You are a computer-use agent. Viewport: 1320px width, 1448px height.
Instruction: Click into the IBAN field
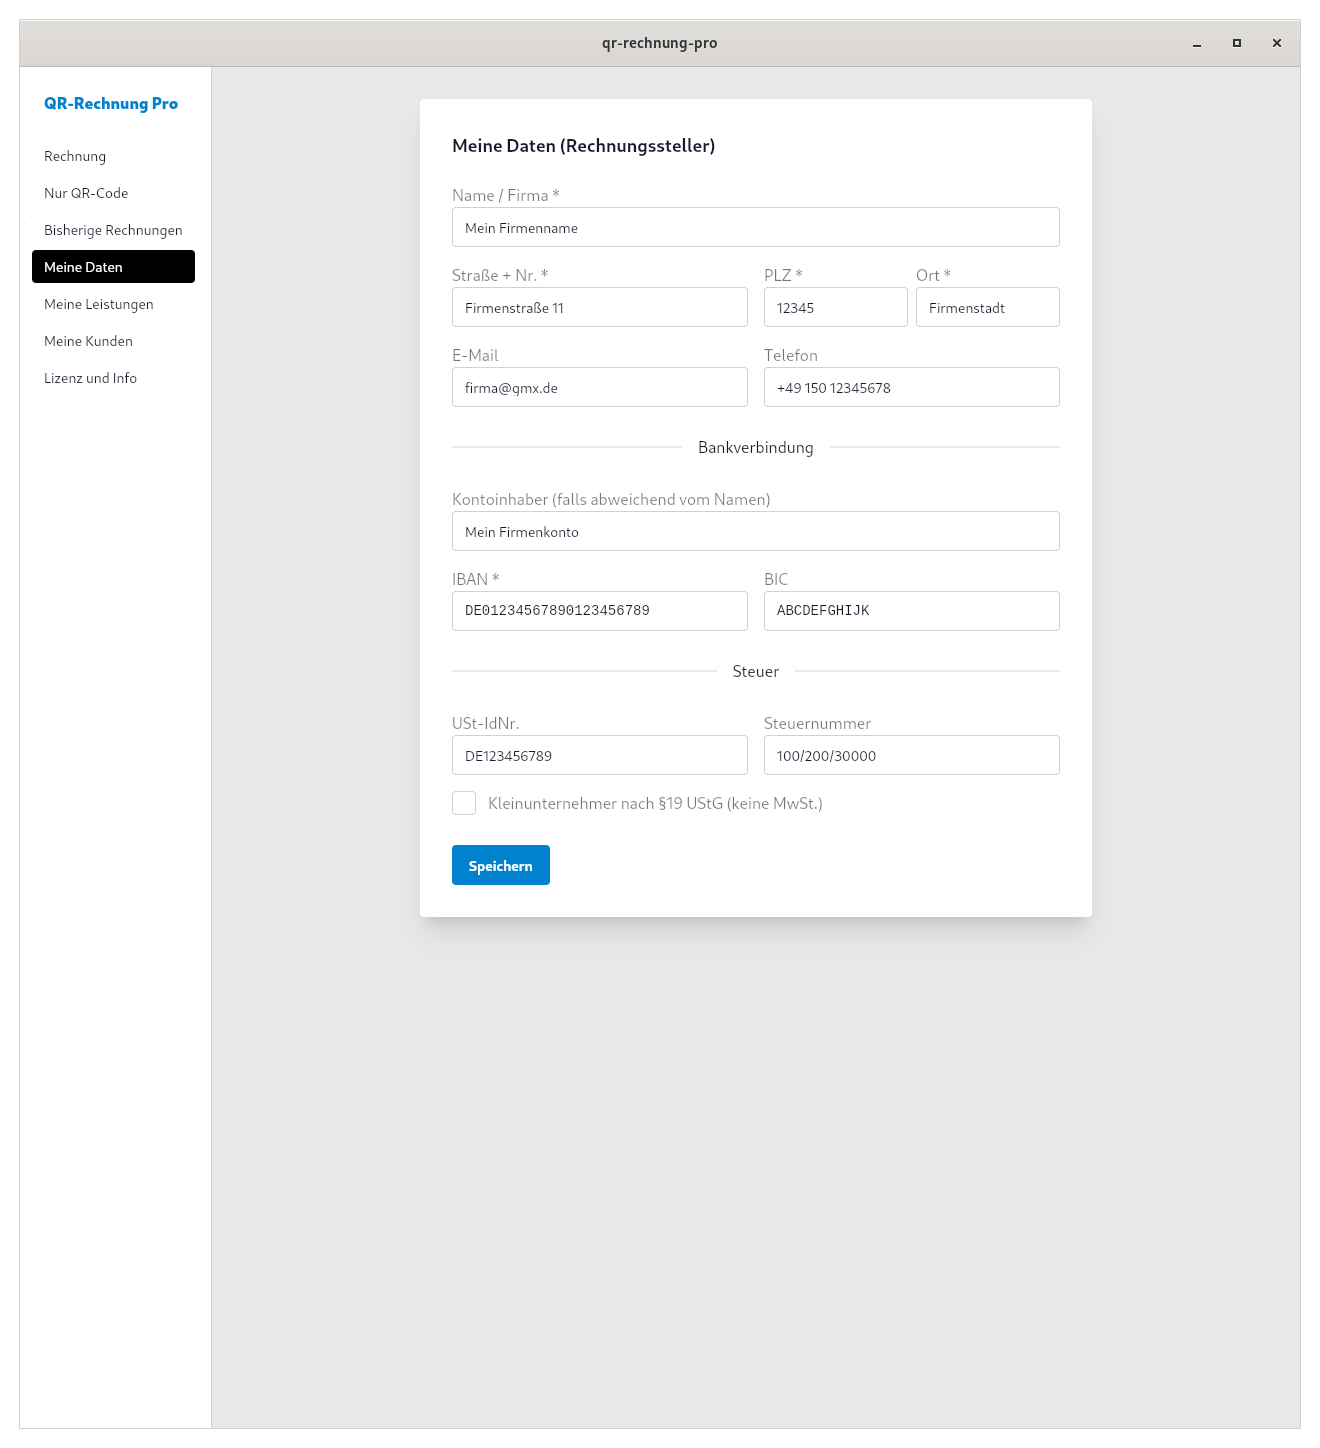pyautogui.click(x=599, y=611)
